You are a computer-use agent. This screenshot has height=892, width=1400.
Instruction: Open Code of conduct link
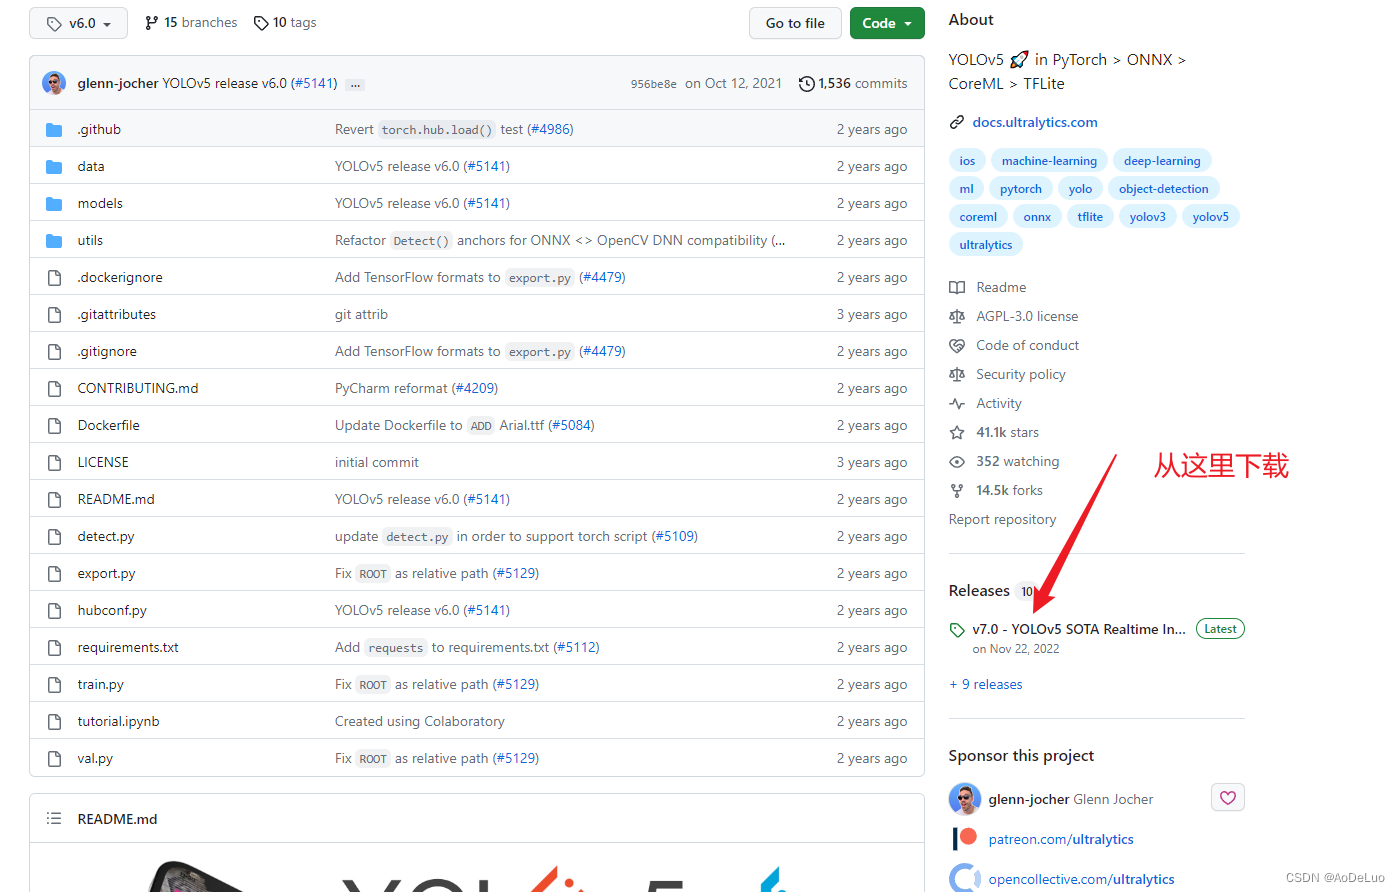1014,345
